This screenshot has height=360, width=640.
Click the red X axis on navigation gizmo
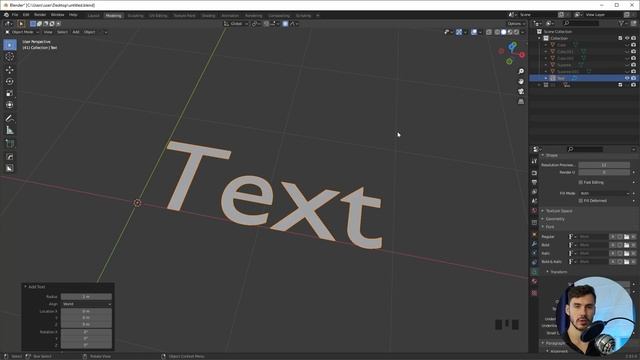[522, 55]
